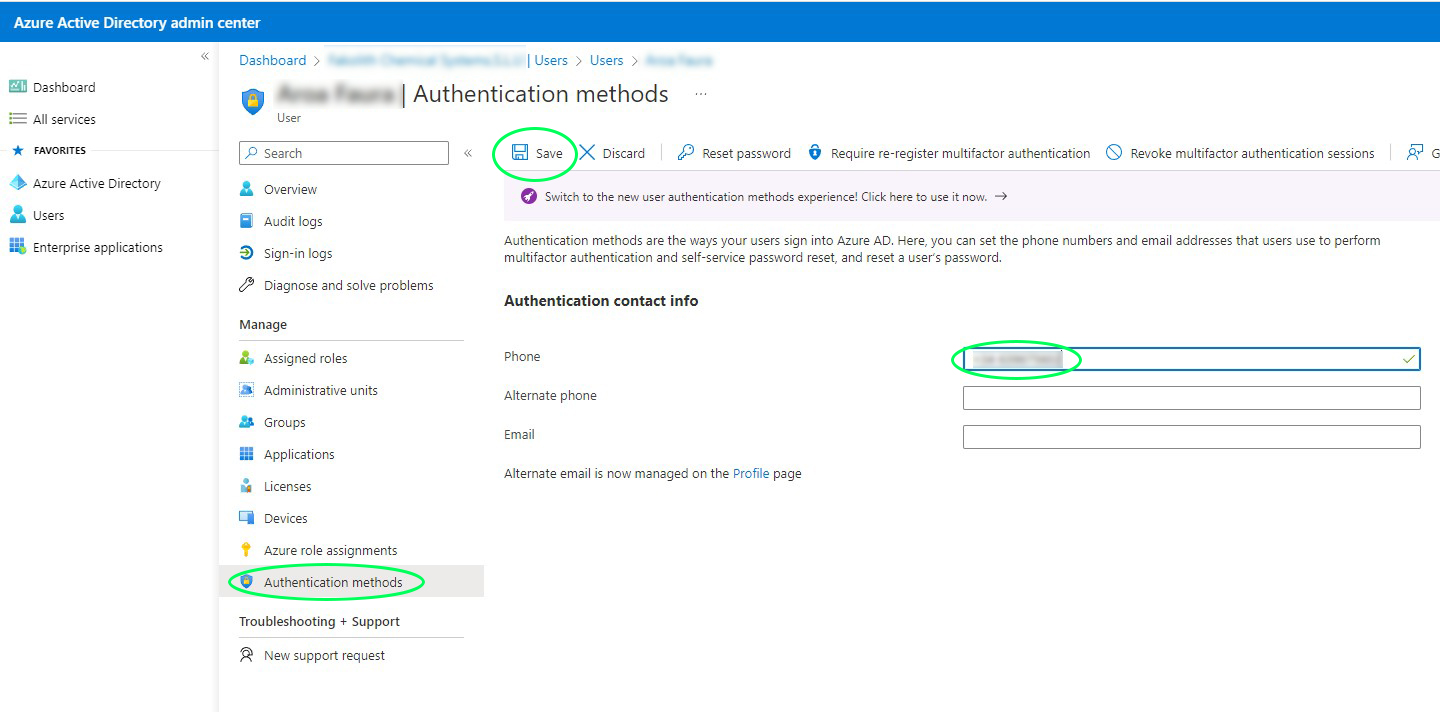The height and width of the screenshot is (712, 1440).
Task: Click Reset password in the toolbar
Action: [x=734, y=153]
